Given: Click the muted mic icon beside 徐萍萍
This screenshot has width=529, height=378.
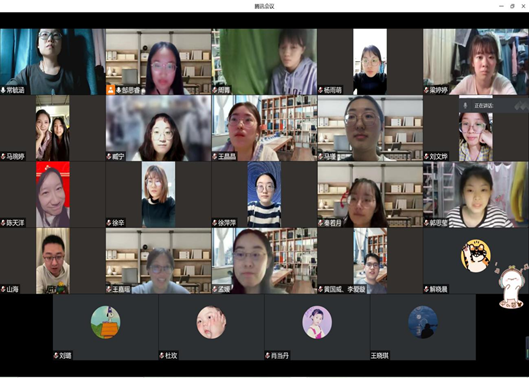Looking at the screenshot, I should 215,223.
